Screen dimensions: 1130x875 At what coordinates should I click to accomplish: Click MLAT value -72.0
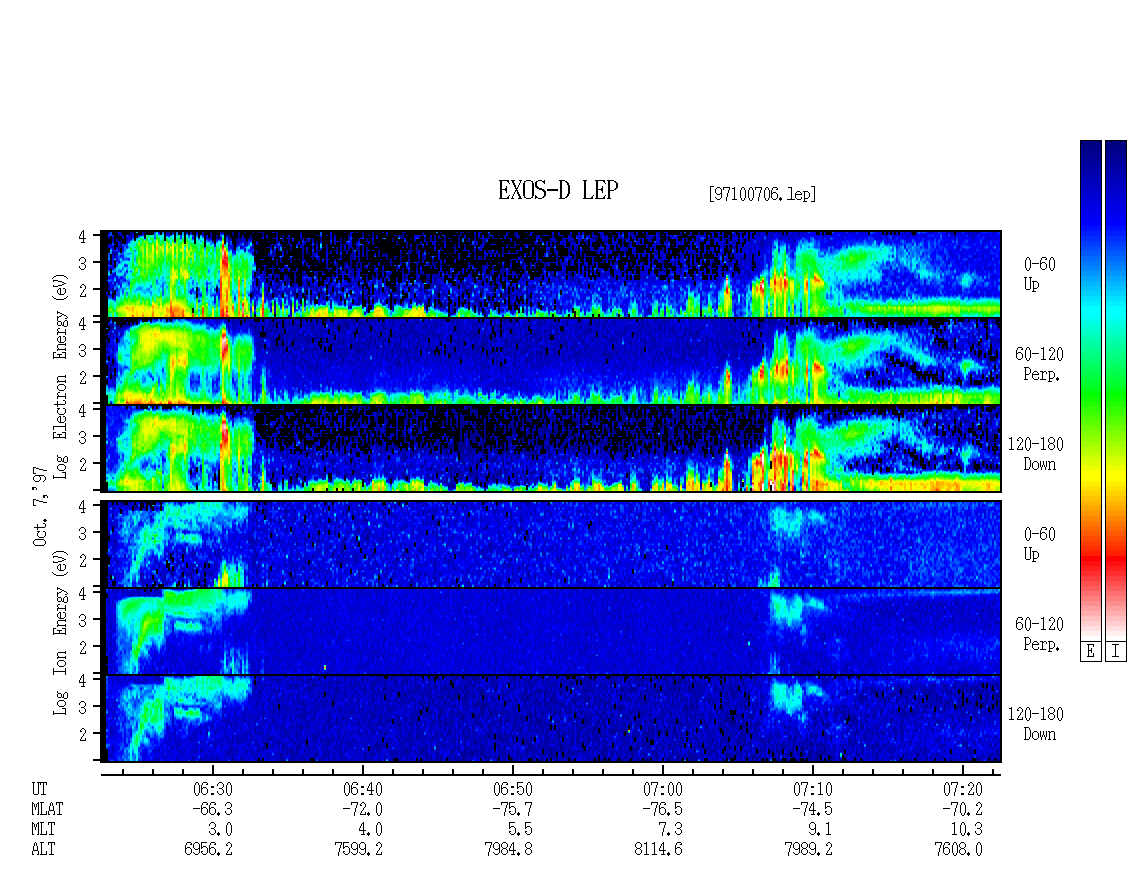click(362, 809)
